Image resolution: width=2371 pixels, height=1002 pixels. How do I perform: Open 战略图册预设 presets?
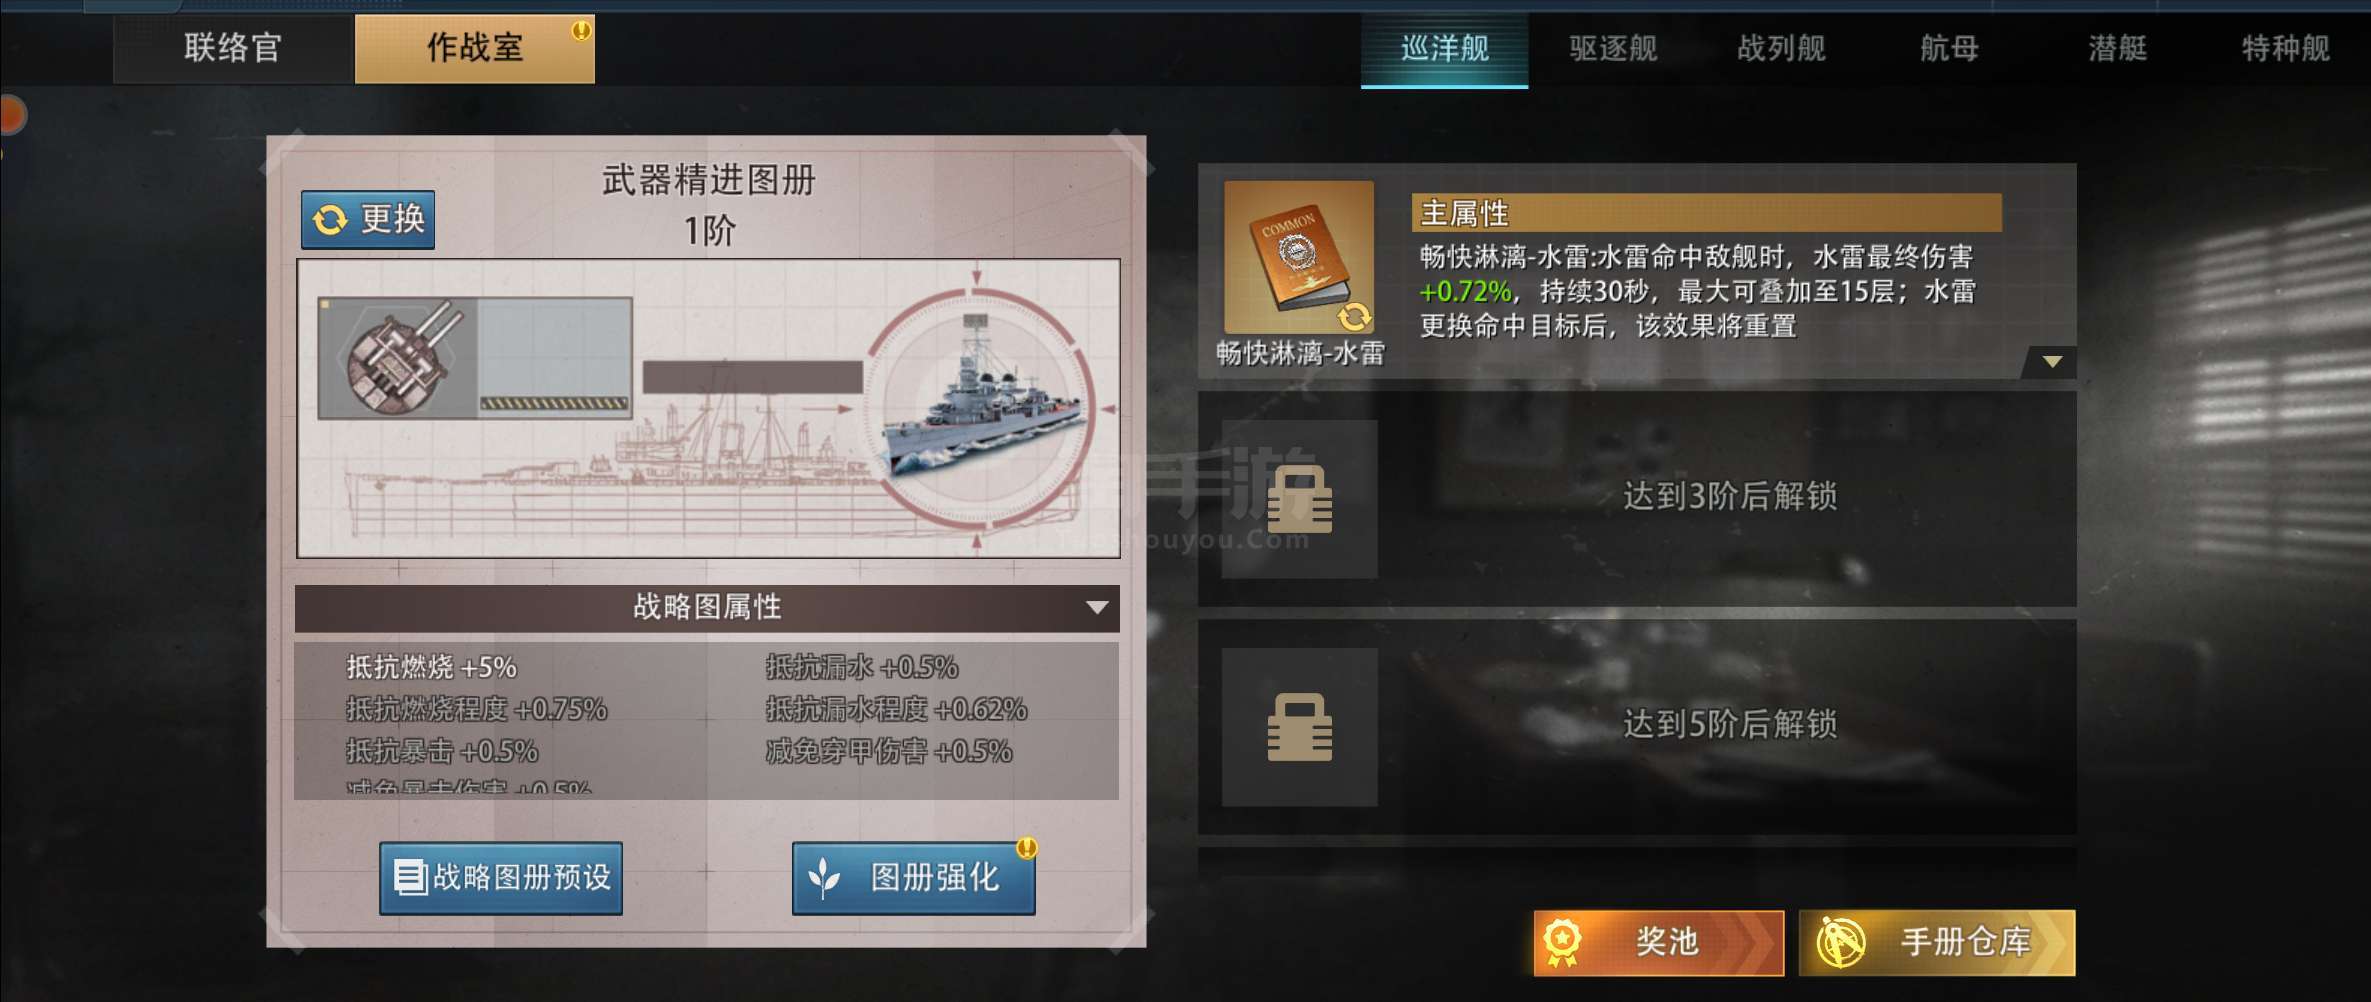[x=501, y=878]
